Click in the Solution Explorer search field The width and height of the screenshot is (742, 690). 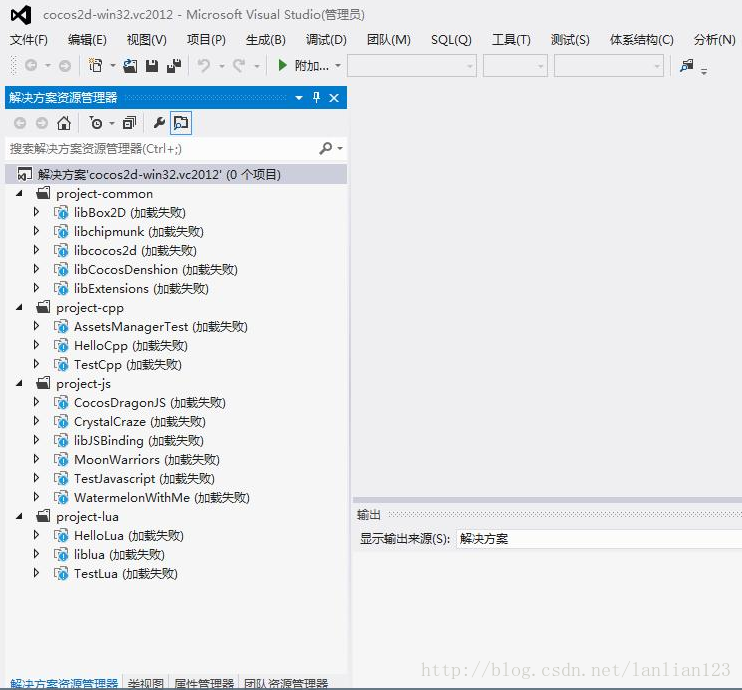pos(162,149)
